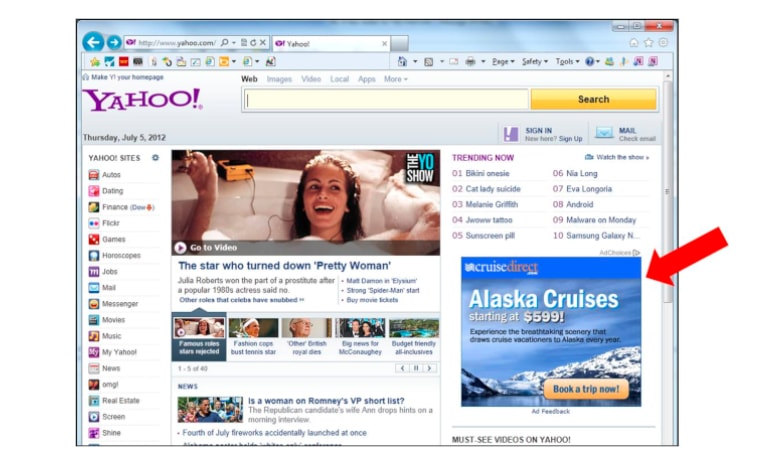Refresh the page from the address bar
This screenshot has height=450, width=768.
pyautogui.click(x=253, y=43)
